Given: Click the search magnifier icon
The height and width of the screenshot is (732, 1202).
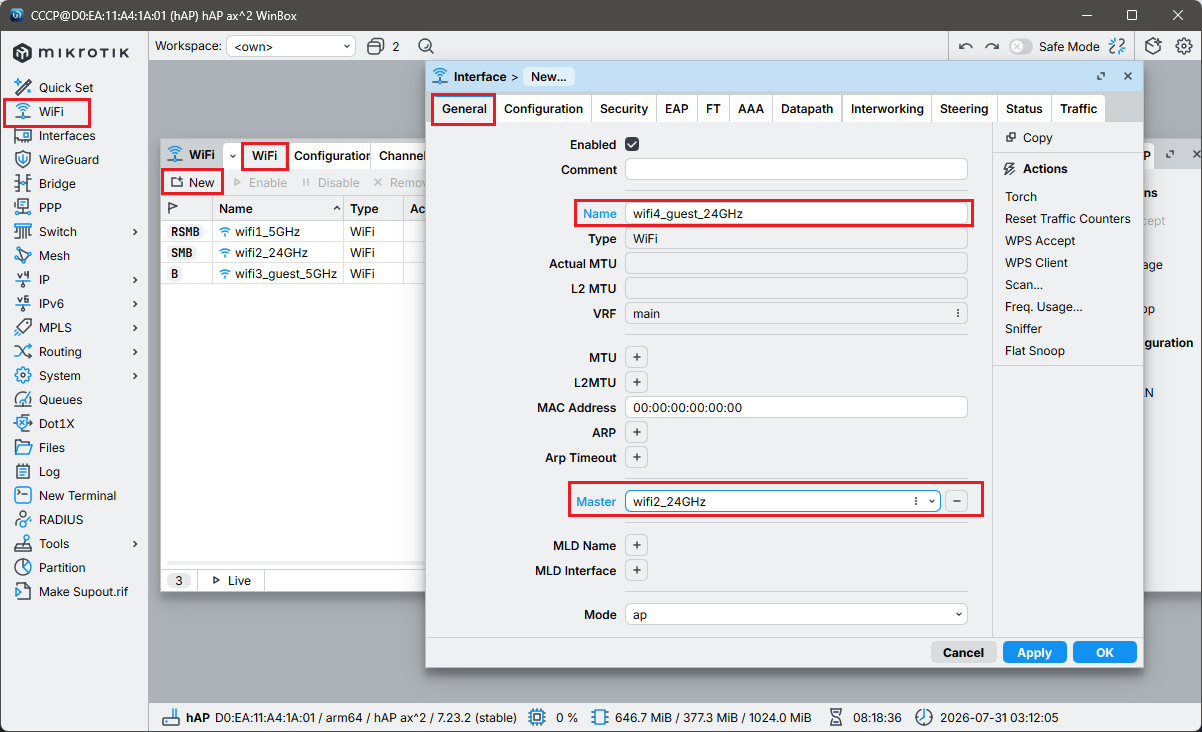Looking at the screenshot, I should tap(426, 46).
